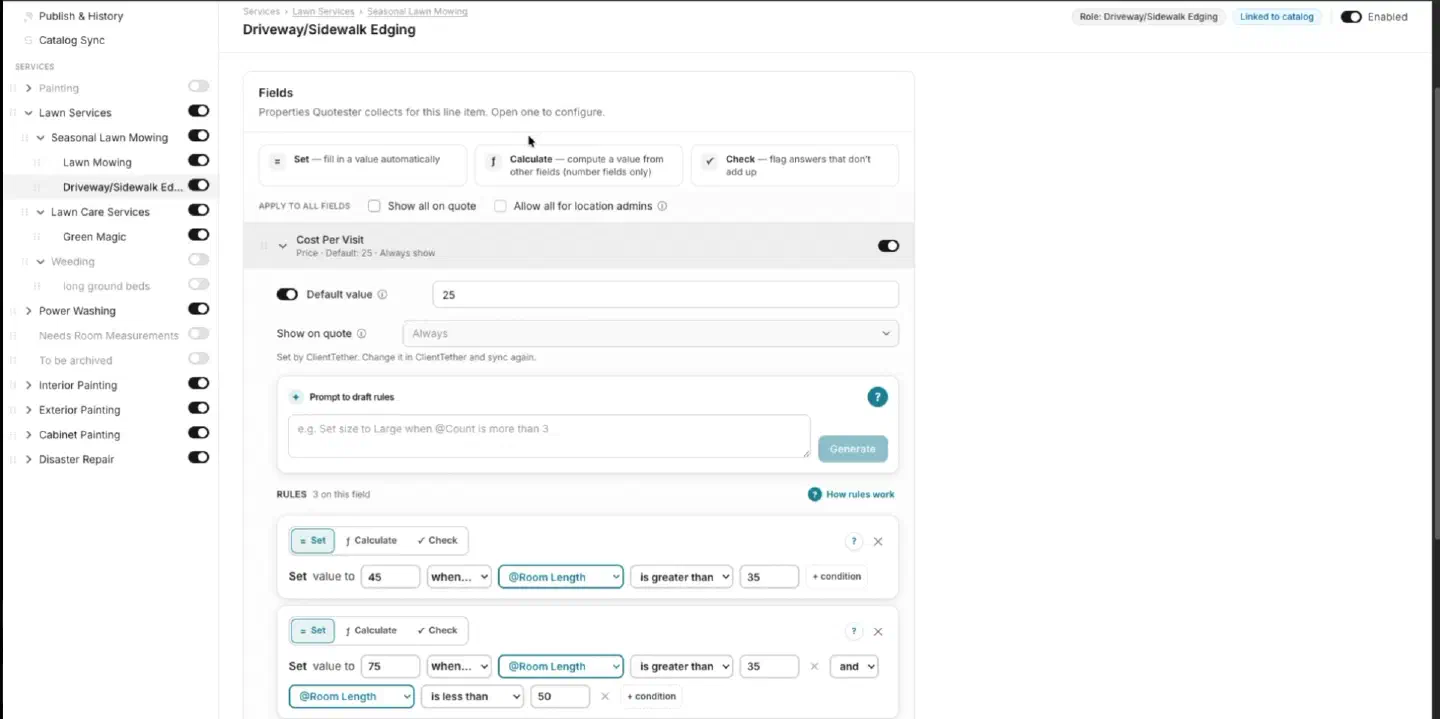The image size is (1440, 719).
Task: Click the Default value input showing 25
Action: point(665,295)
